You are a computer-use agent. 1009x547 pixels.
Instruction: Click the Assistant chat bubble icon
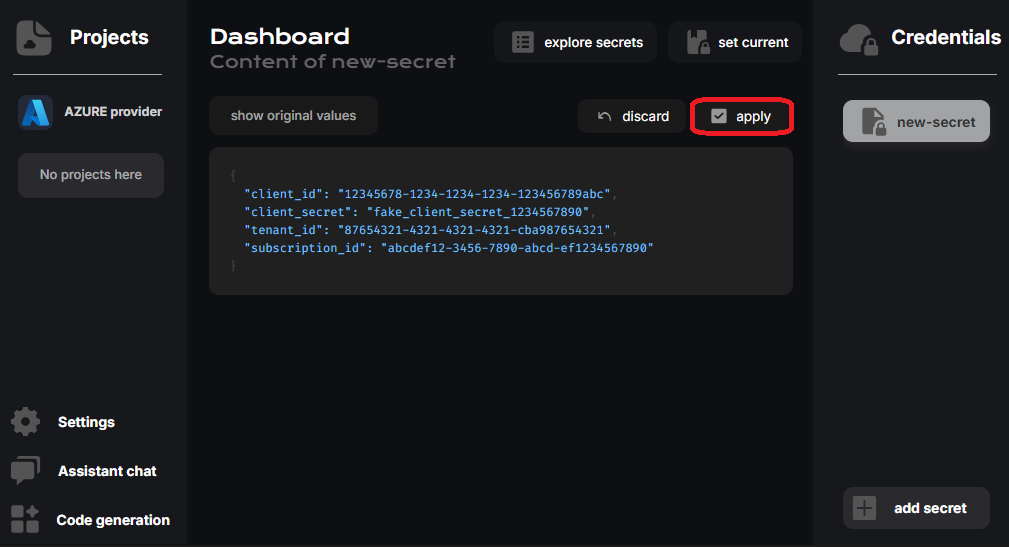pyautogui.click(x=25, y=471)
